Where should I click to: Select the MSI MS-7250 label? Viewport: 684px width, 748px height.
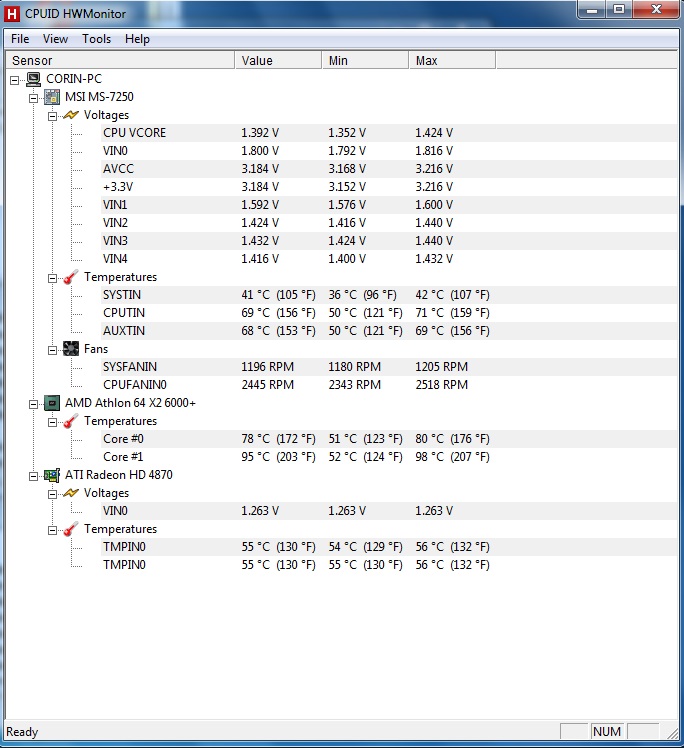tap(99, 97)
